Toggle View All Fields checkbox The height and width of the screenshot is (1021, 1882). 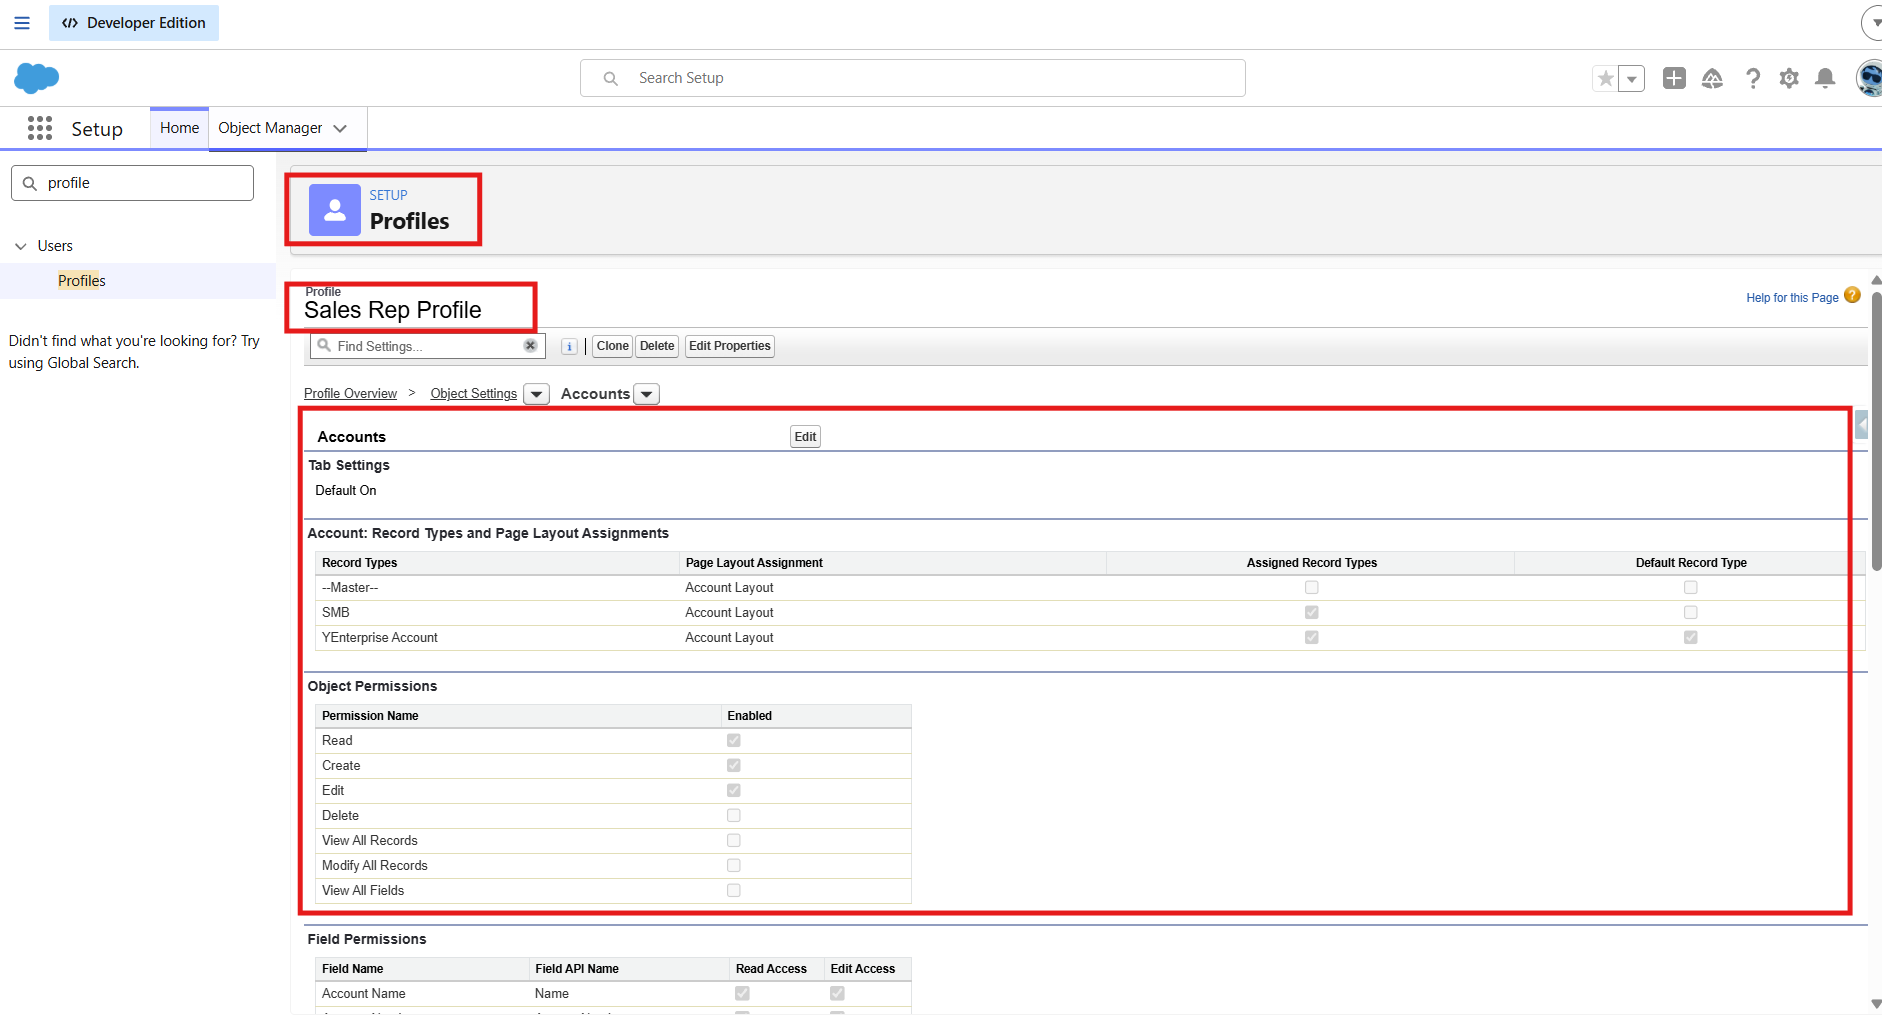[x=734, y=891]
